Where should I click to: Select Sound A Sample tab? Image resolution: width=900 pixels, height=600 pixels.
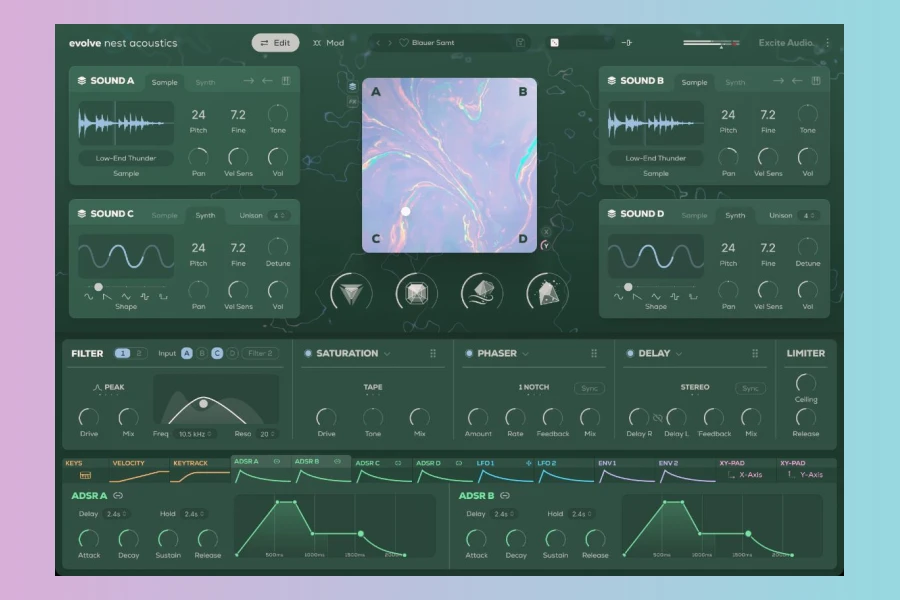pos(164,82)
